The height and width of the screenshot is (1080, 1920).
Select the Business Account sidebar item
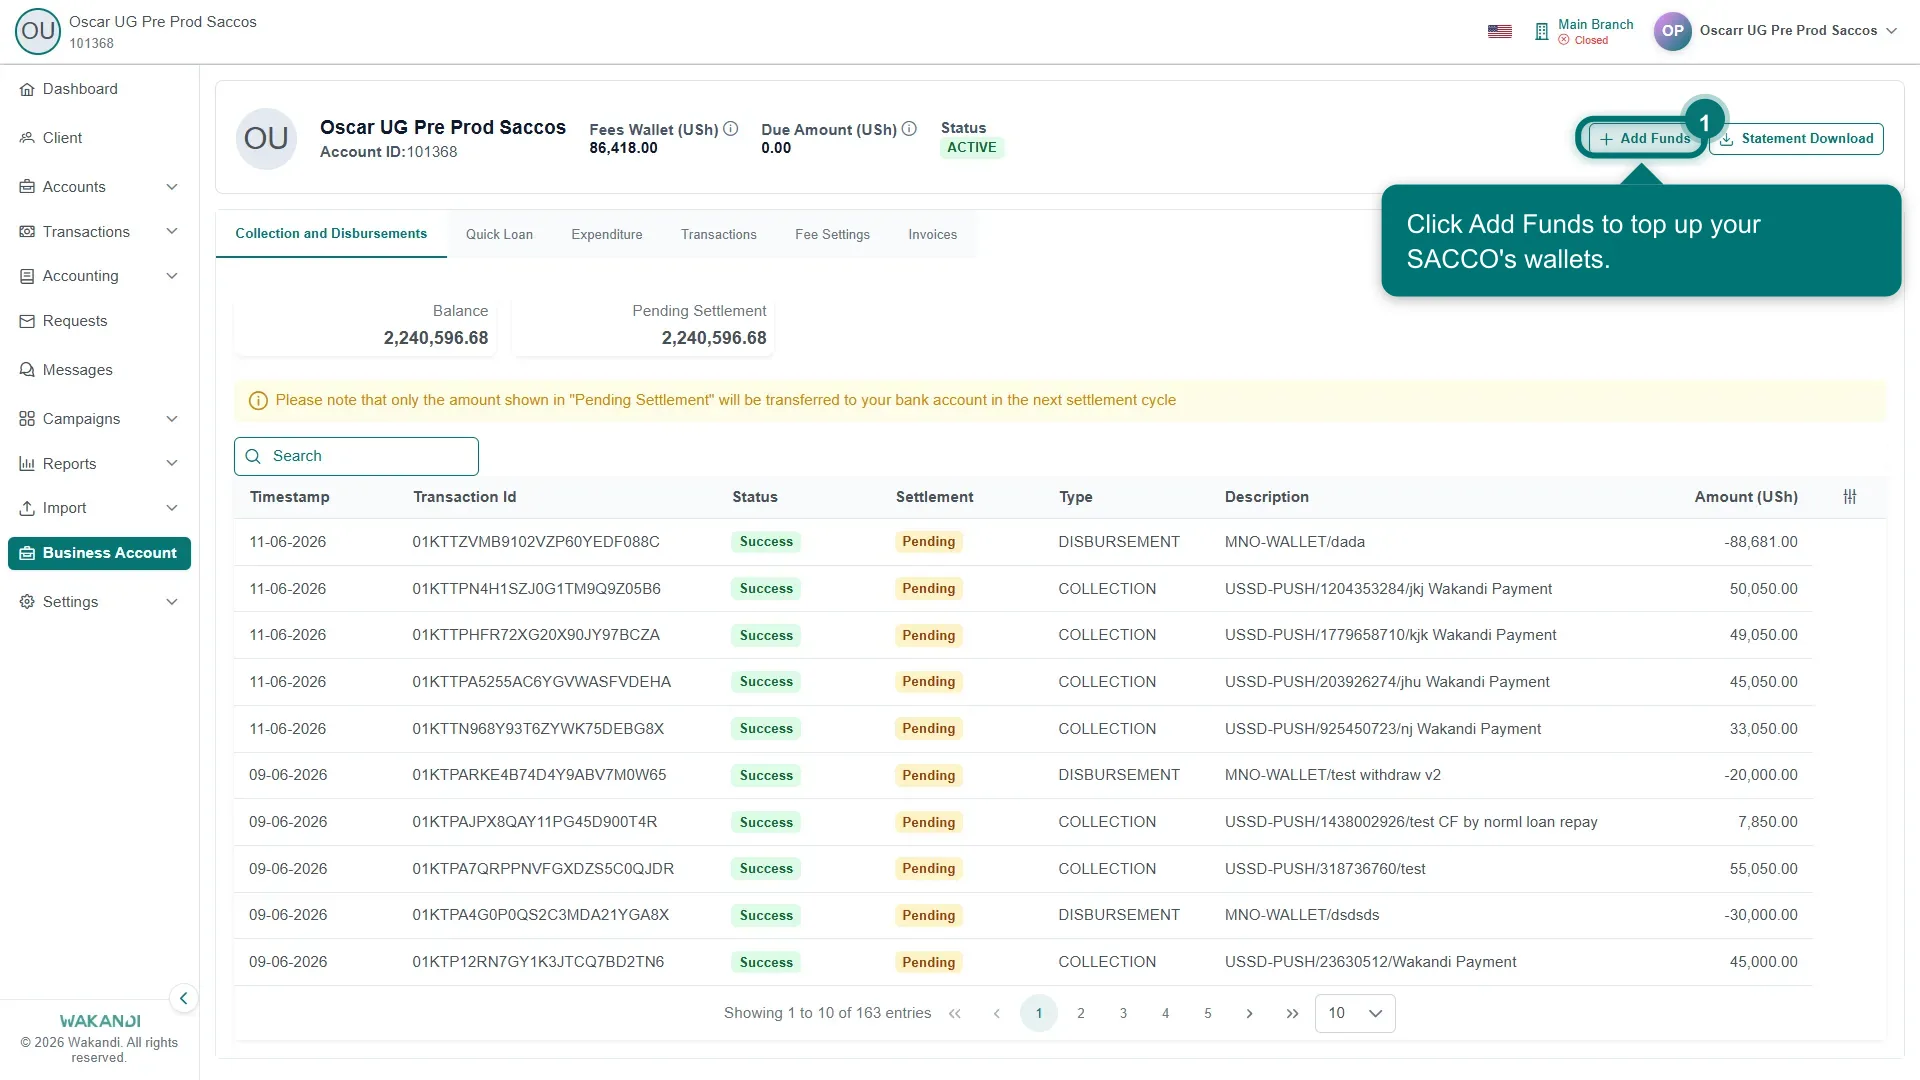[99, 553]
